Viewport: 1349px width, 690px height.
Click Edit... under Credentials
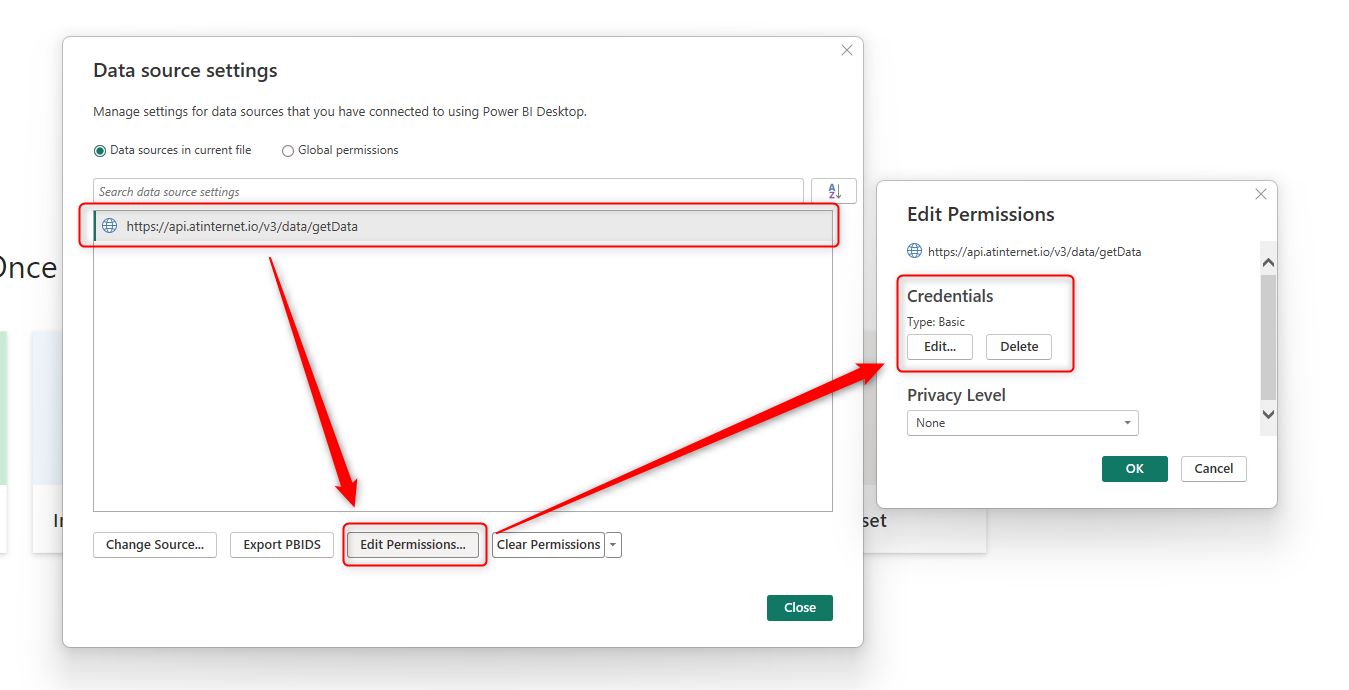pos(940,347)
